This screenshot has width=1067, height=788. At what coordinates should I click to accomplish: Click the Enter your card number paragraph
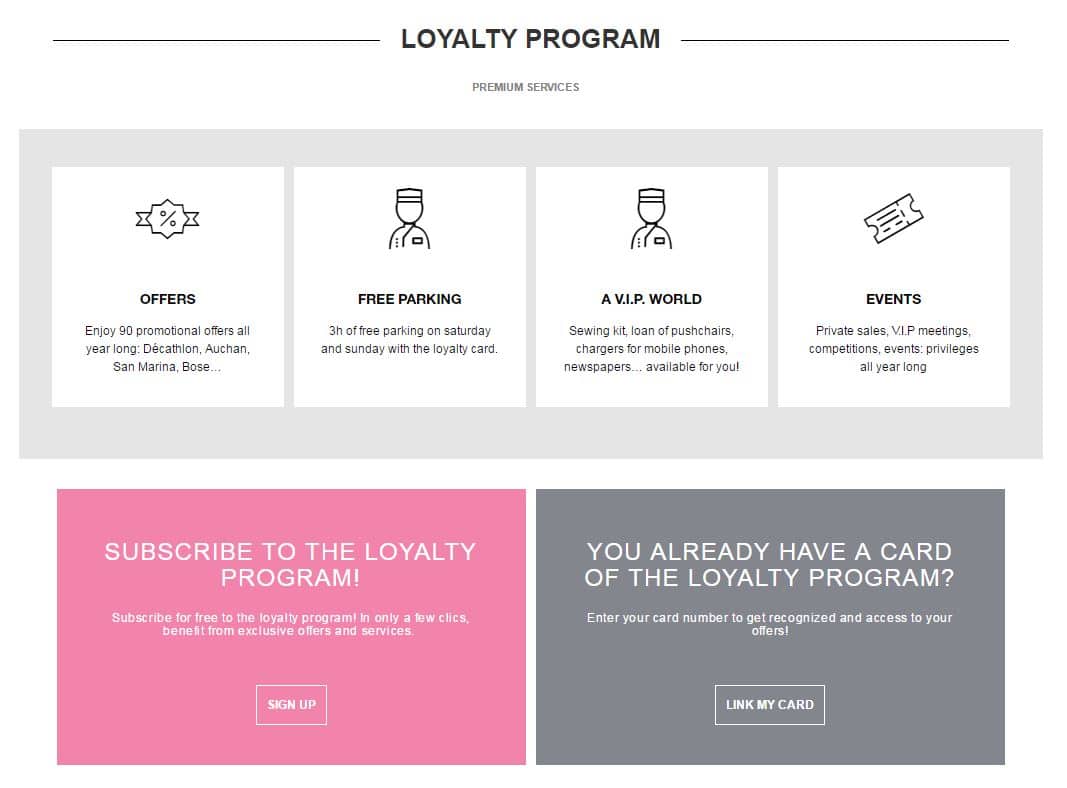point(769,624)
